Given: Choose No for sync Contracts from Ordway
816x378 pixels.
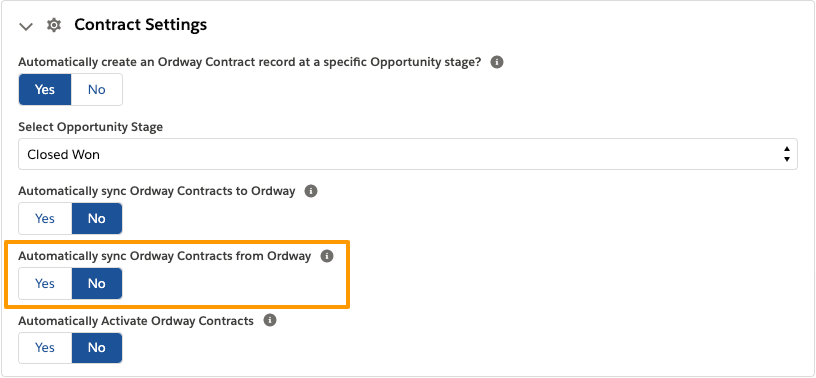Looking at the screenshot, I should (x=97, y=284).
